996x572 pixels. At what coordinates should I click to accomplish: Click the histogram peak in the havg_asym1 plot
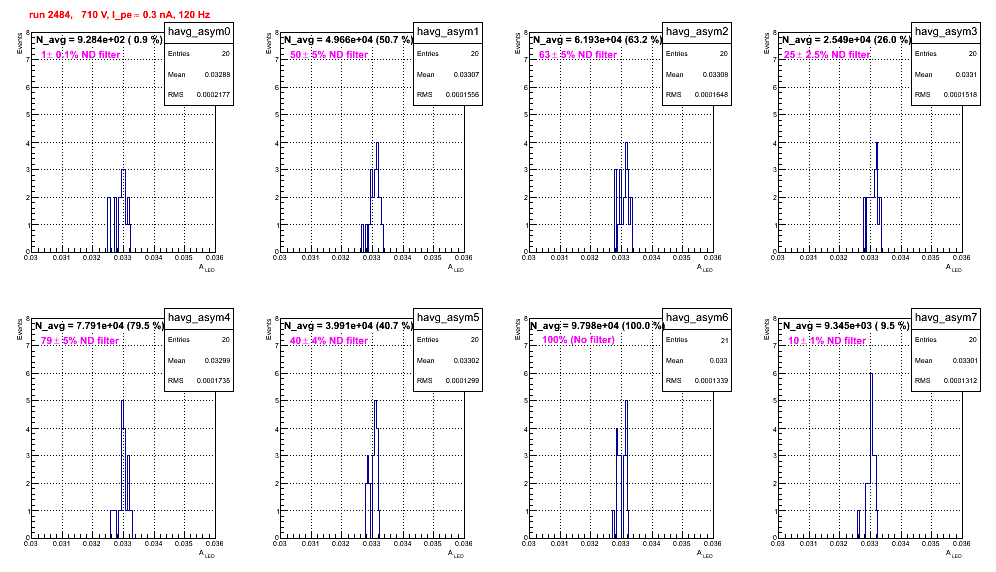(x=377, y=143)
